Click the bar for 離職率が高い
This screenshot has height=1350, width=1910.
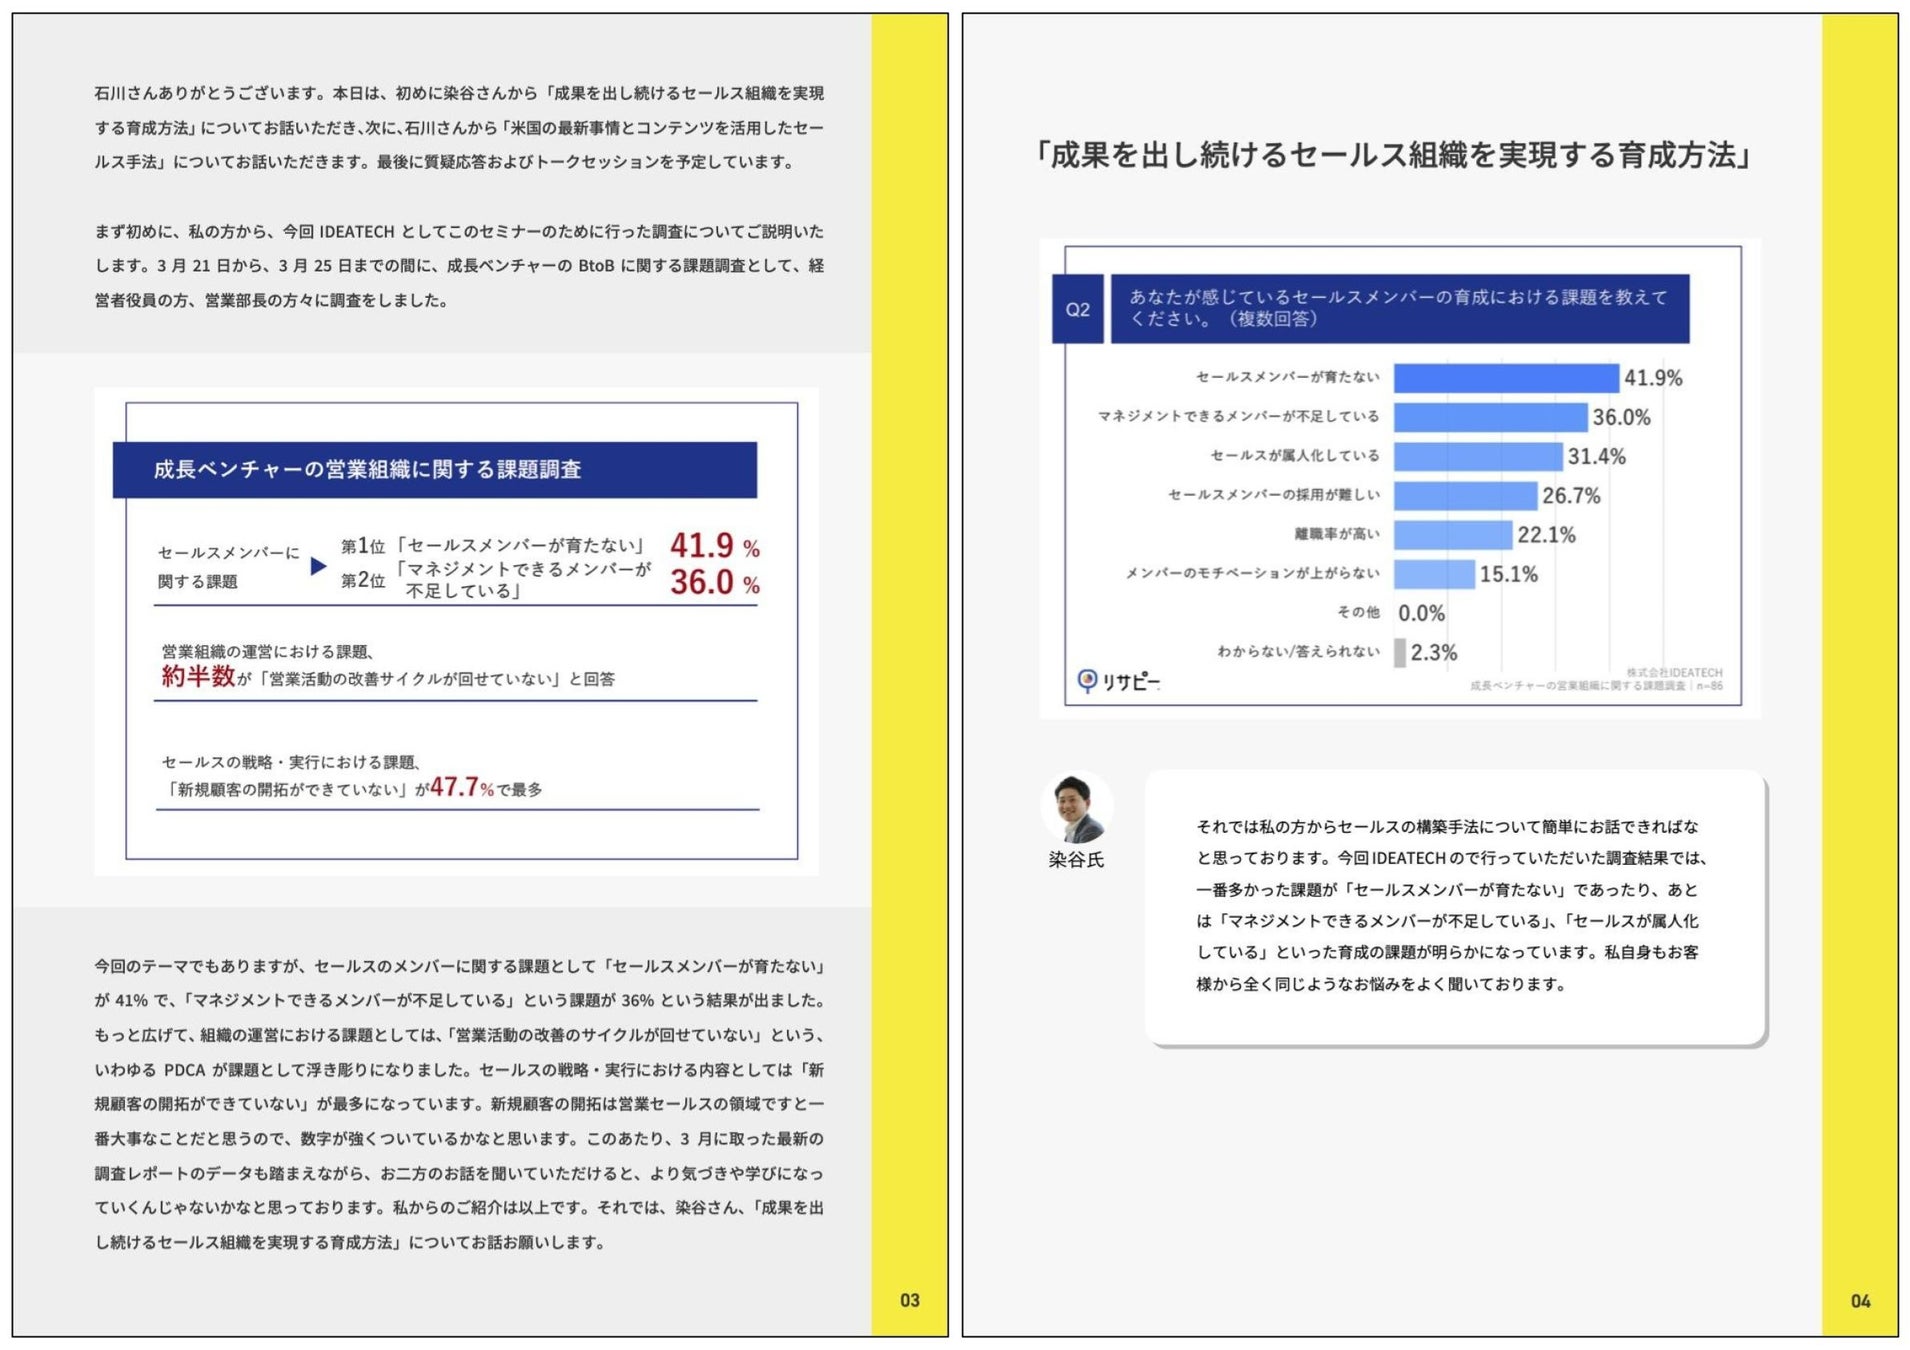click(x=1453, y=535)
